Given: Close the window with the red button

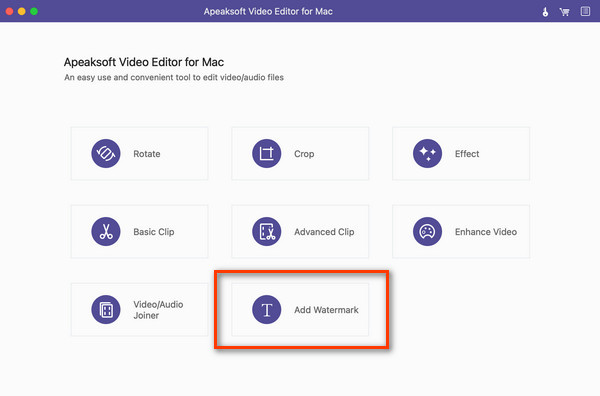Looking at the screenshot, I should point(10,11).
